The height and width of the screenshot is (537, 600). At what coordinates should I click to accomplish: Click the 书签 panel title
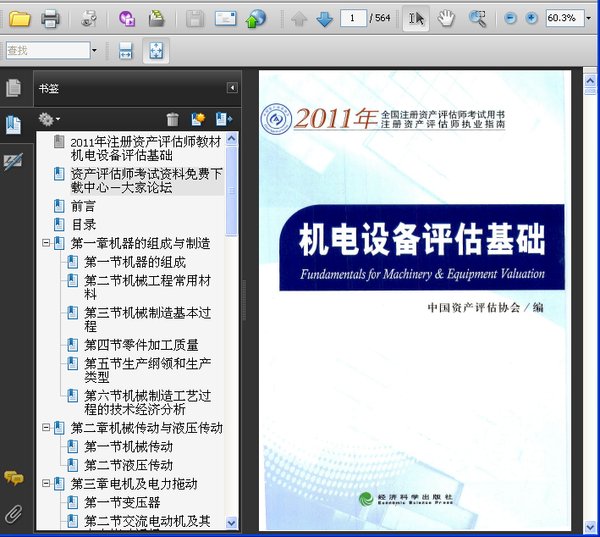coord(49,88)
